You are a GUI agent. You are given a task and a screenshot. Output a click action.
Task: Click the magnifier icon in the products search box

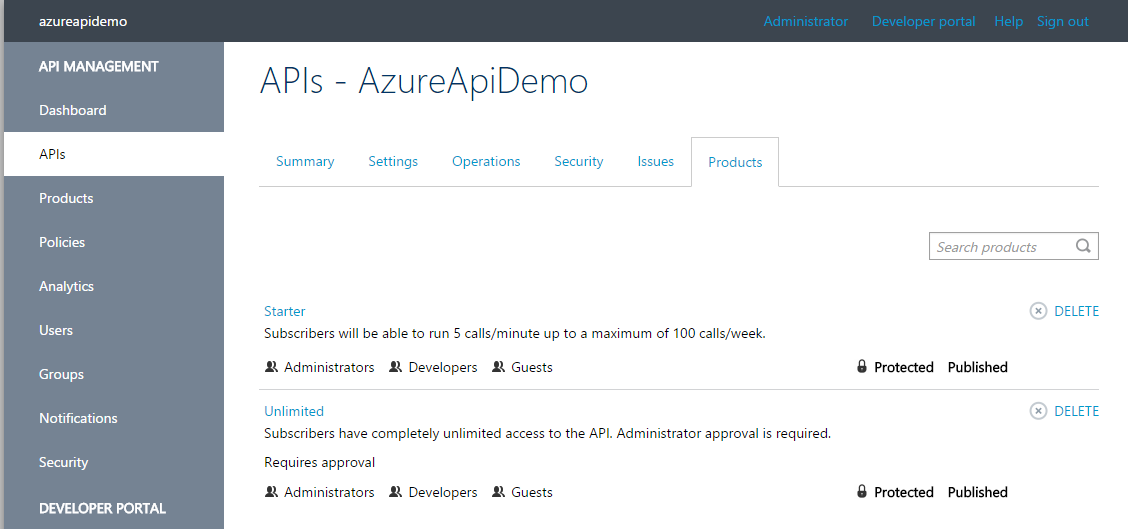coord(1083,246)
